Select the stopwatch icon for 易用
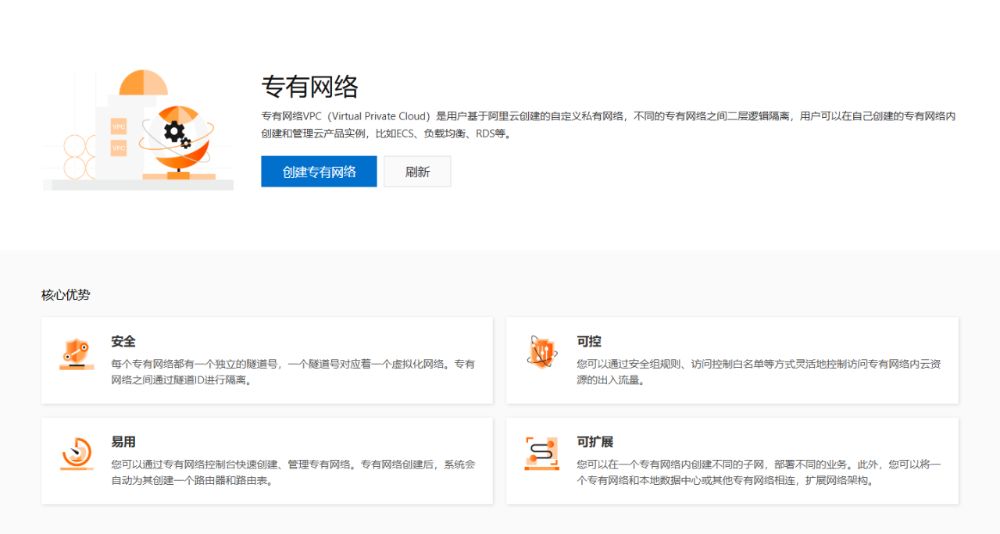Viewport: 1000px width, 534px height. [x=76, y=453]
